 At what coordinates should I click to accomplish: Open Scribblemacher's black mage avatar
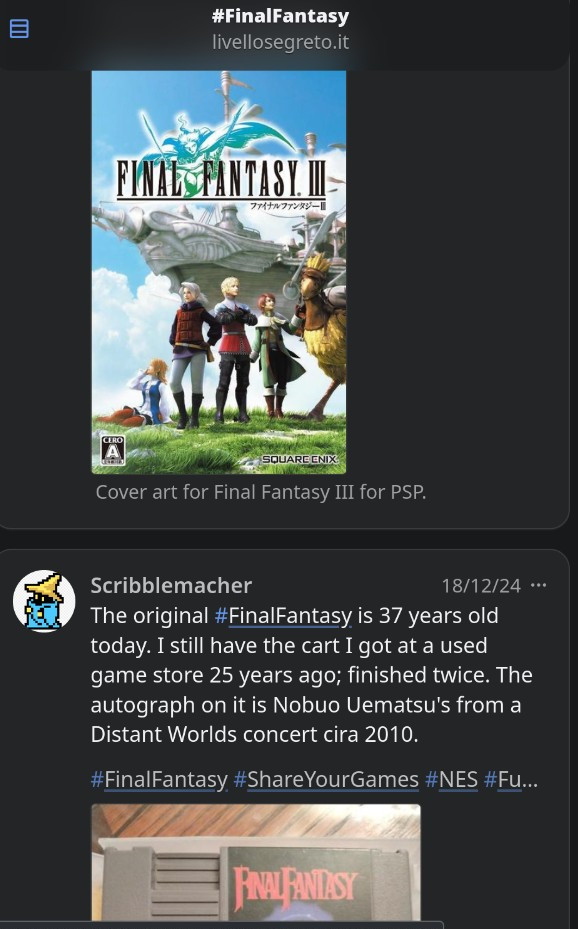click(x=44, y=601)
